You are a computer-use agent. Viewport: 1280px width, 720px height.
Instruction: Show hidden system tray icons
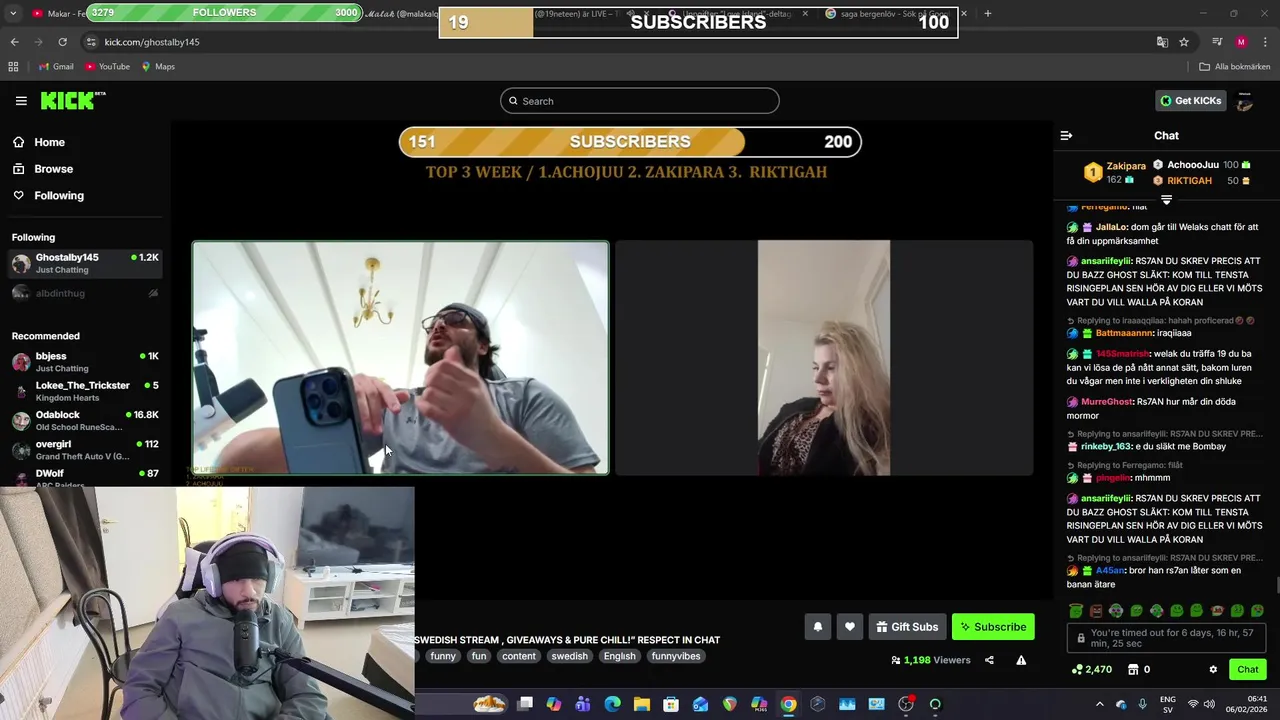click(x=1099, y=704)
